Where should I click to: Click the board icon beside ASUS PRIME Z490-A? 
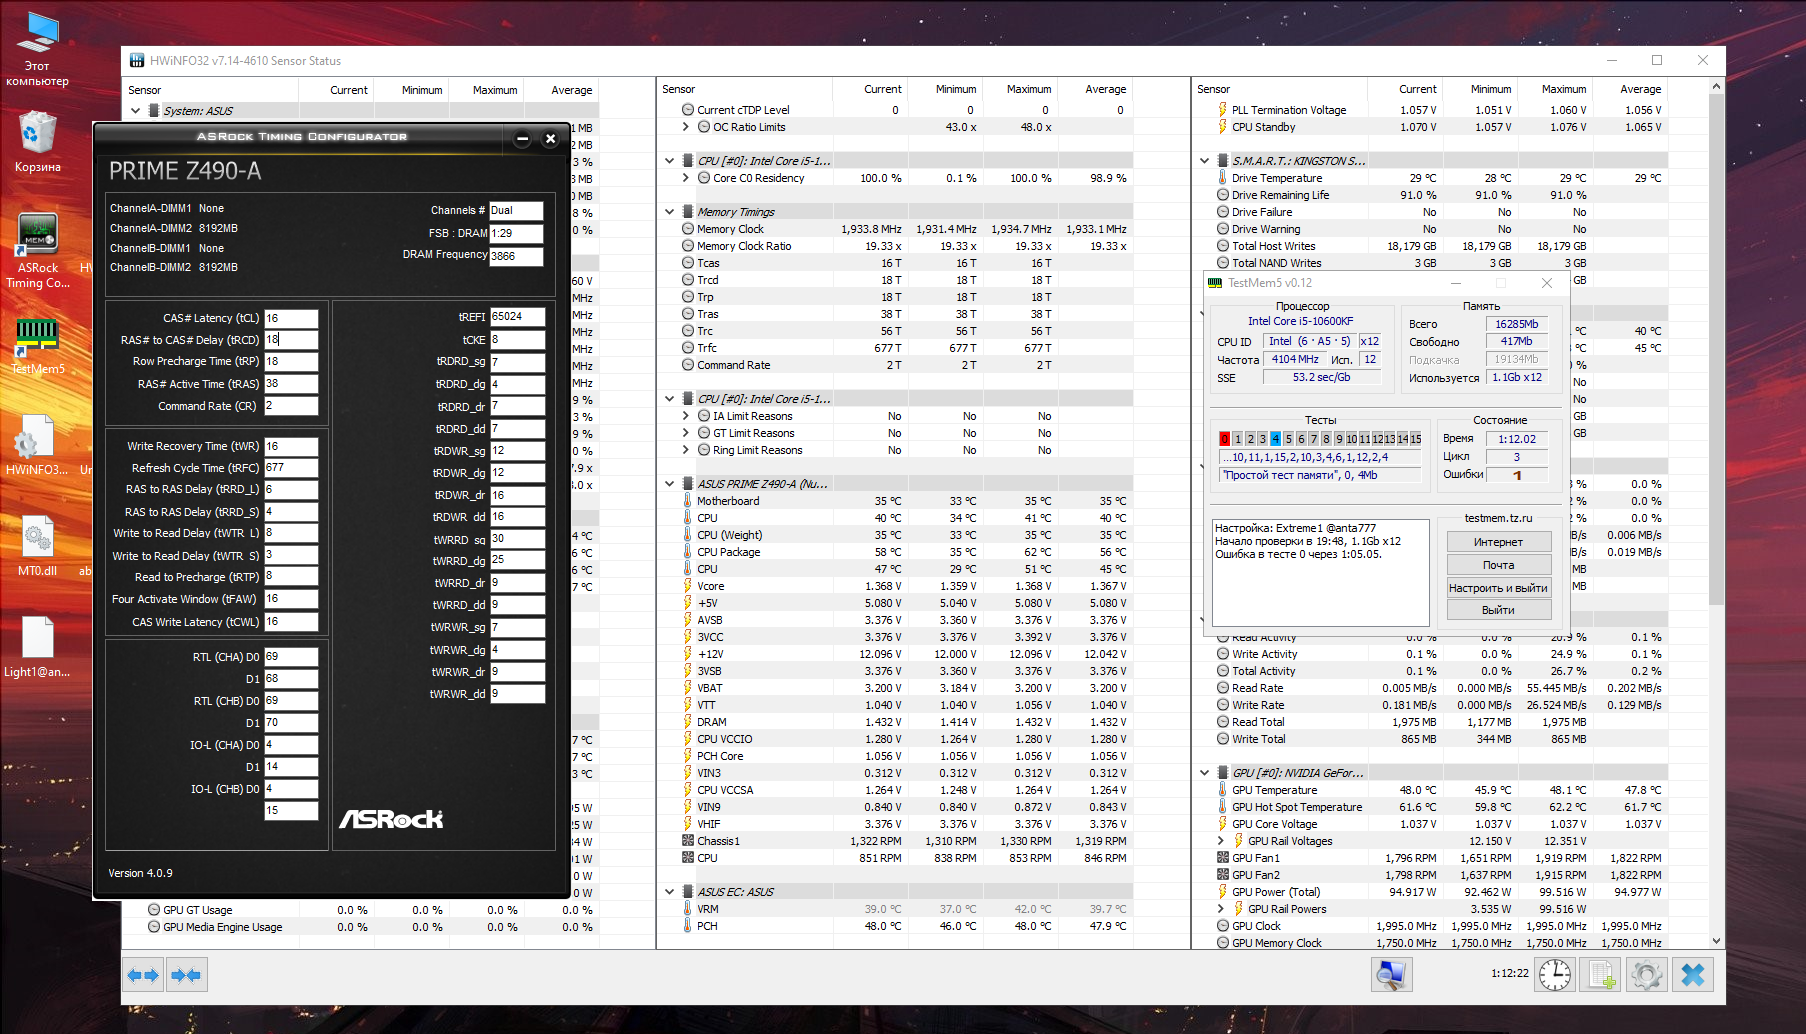689,484
